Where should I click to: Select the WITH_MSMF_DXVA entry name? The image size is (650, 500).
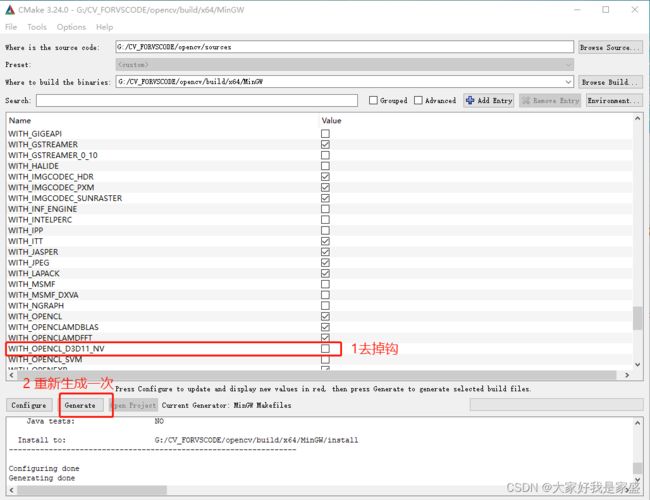[x=43, y=295]
